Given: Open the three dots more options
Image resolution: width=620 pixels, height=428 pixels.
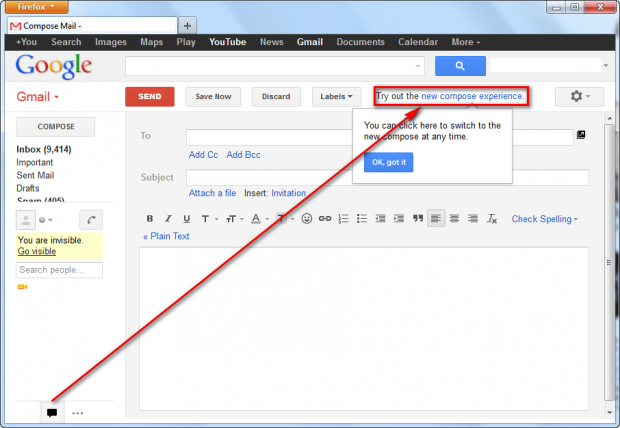Looking at the screenshot, I should pyautogui.click(x=78, y=413).
